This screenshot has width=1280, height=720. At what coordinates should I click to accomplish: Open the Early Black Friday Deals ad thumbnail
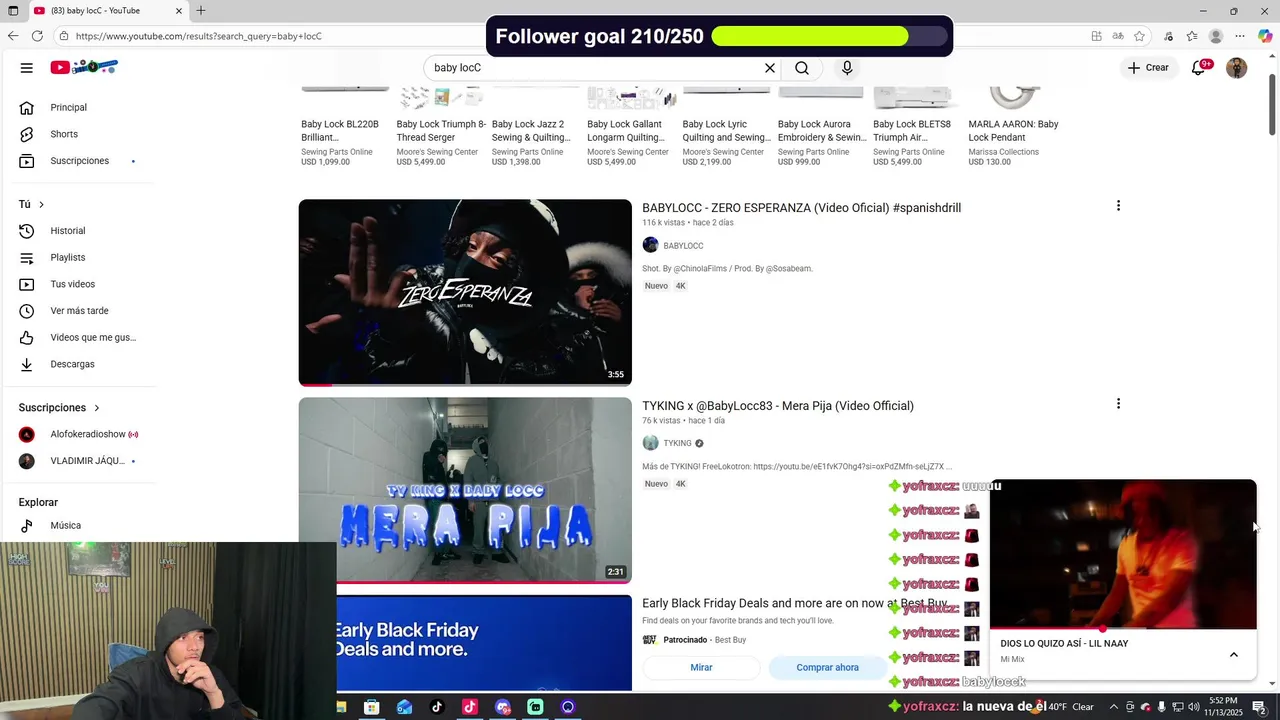[x=484, y=643]
